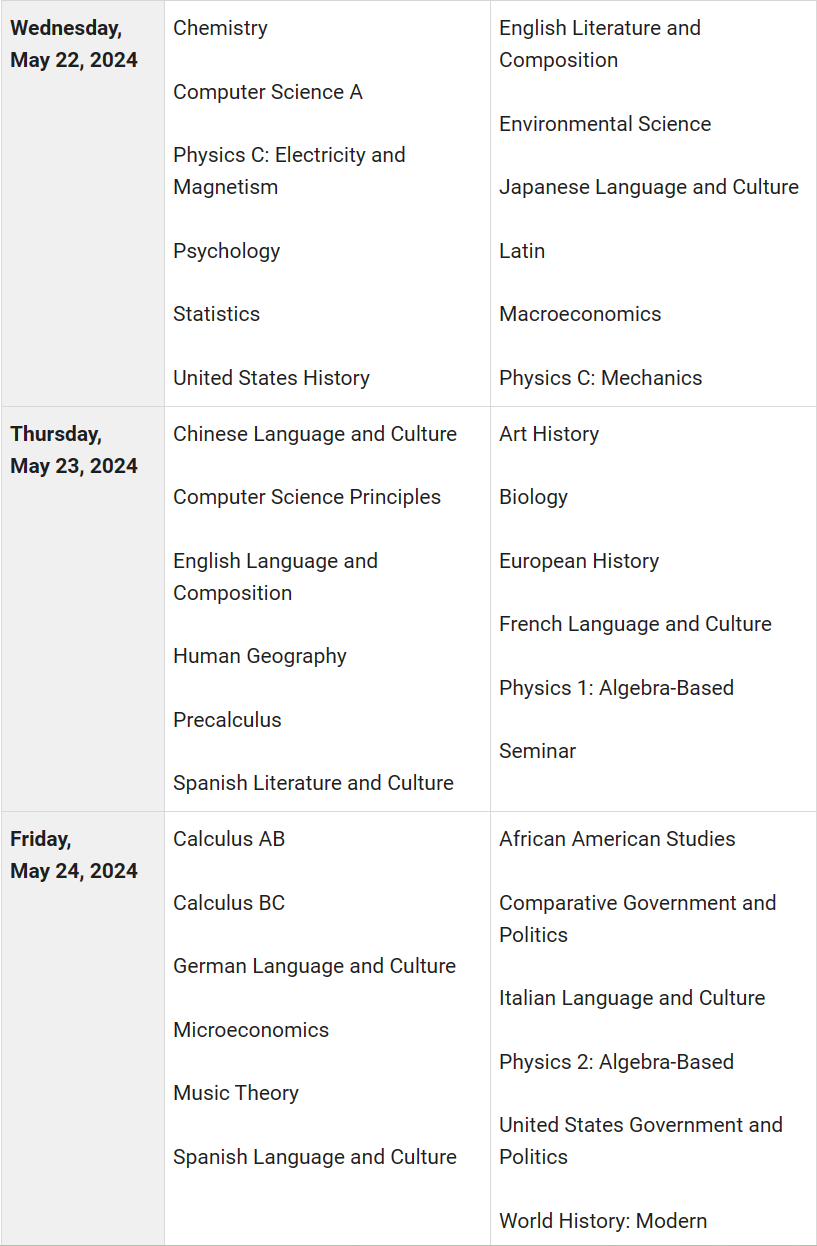The width and height of the screenshot is (817, 1246).
Task: Select Chinese Language and Culture
Action: 315,434
